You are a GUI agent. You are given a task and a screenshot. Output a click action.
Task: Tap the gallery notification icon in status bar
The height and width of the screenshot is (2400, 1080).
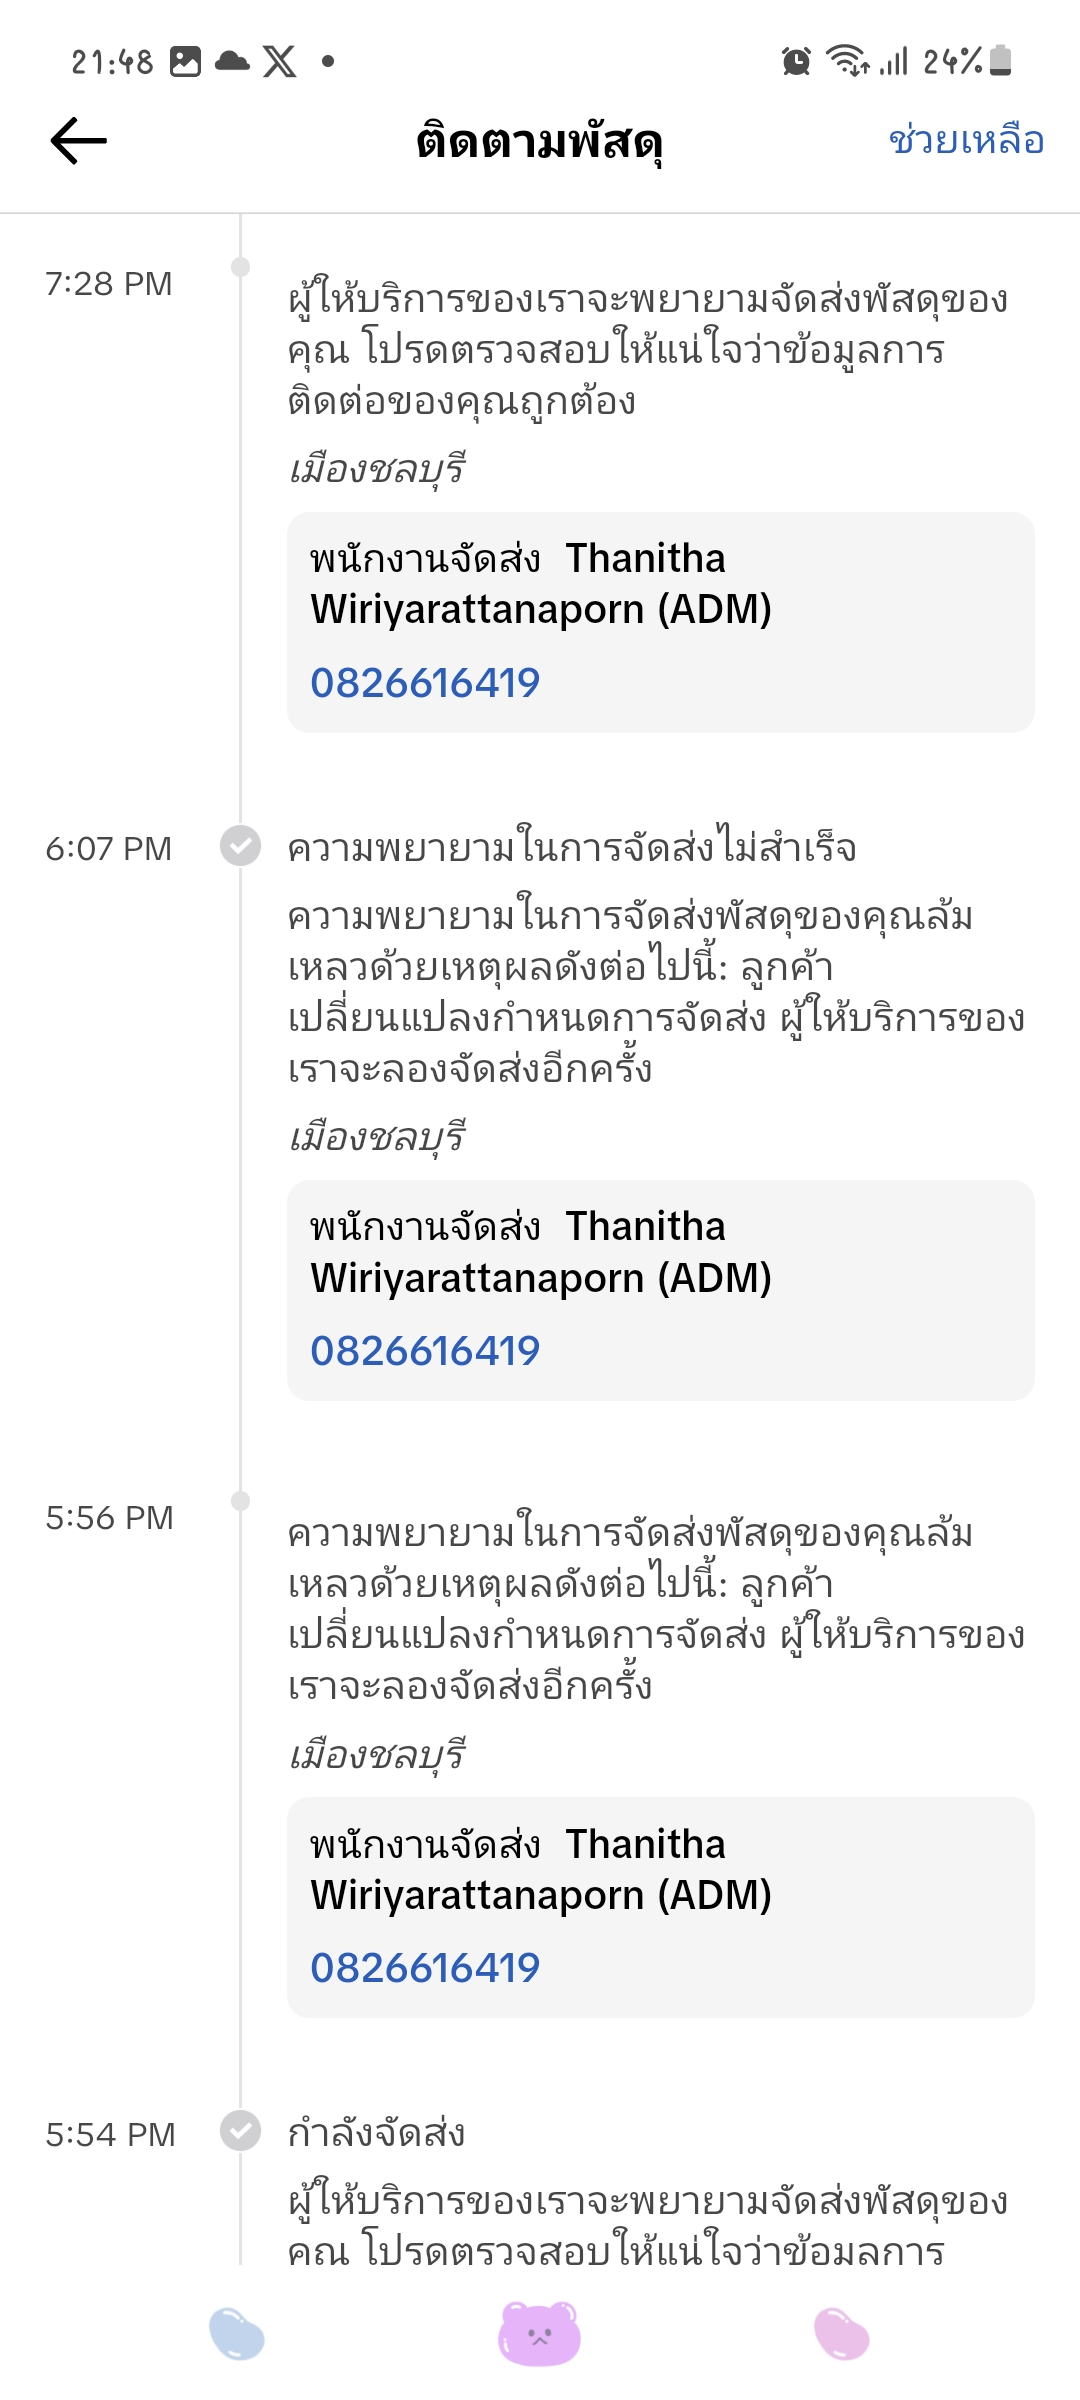pyautogui.click(x=185, y=62)
